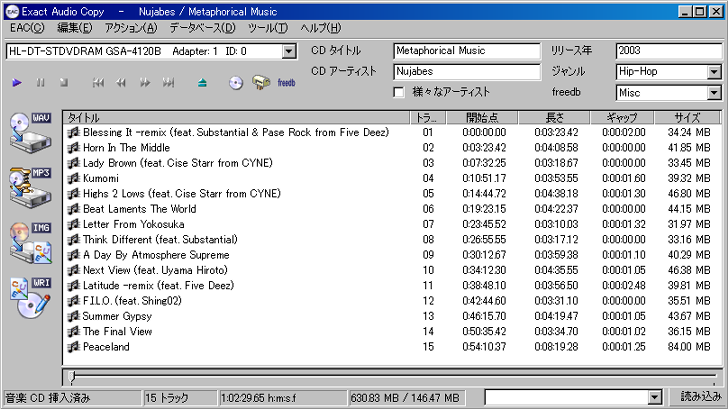Create CD image with IMG icon

(x=31, y=243)
